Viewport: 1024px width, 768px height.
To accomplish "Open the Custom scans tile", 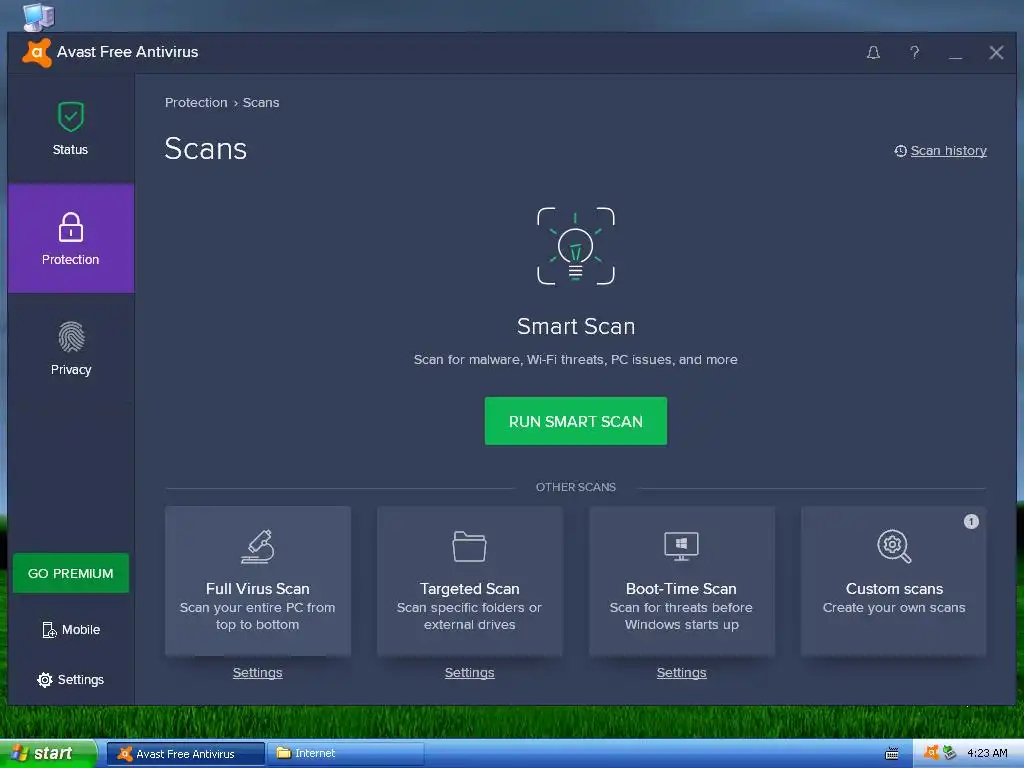I will pos(893,581).
